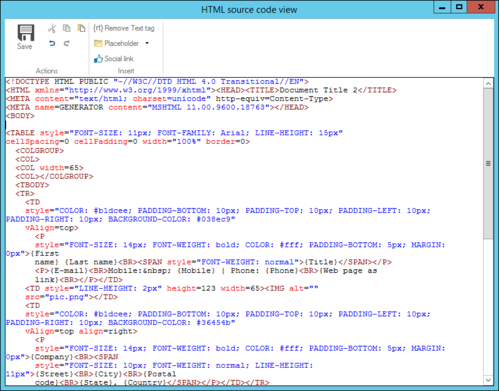The height and width of the screenshot is (391, 499).
Task: Click the 'Document Title 2' text
Action: pyautogui.click(x=318, y=90)
